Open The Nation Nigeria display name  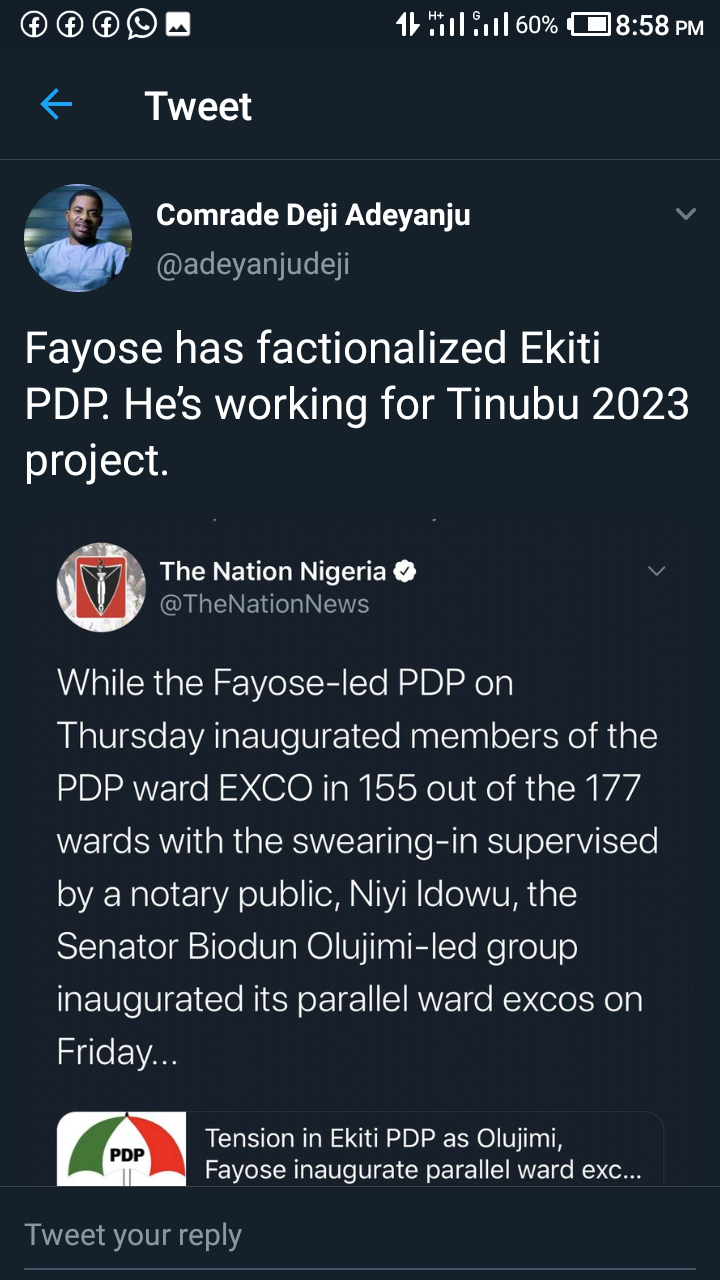[x=272, y=571]
